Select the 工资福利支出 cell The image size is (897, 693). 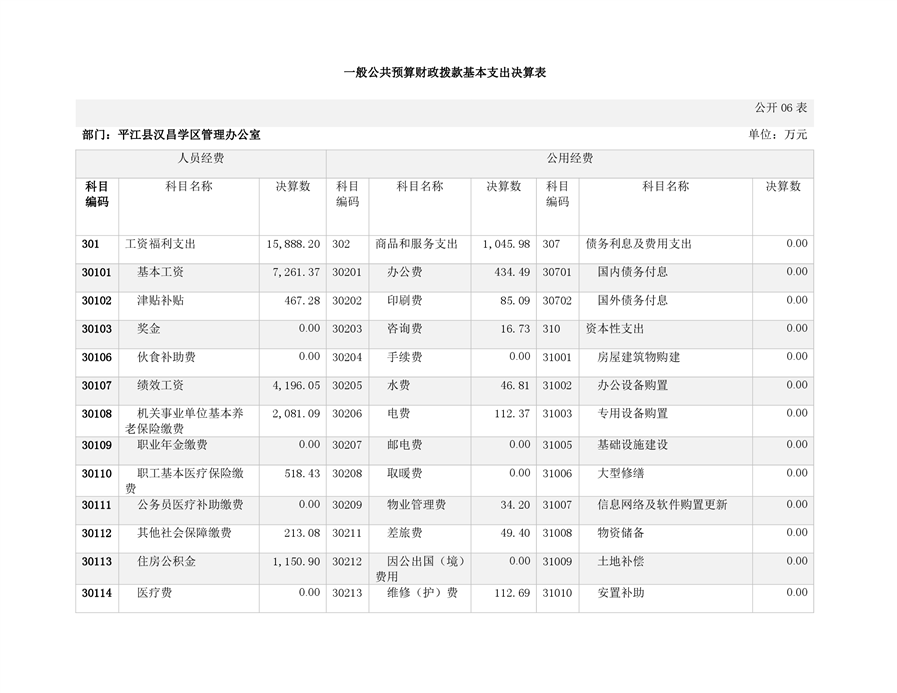tap(160, 244)
